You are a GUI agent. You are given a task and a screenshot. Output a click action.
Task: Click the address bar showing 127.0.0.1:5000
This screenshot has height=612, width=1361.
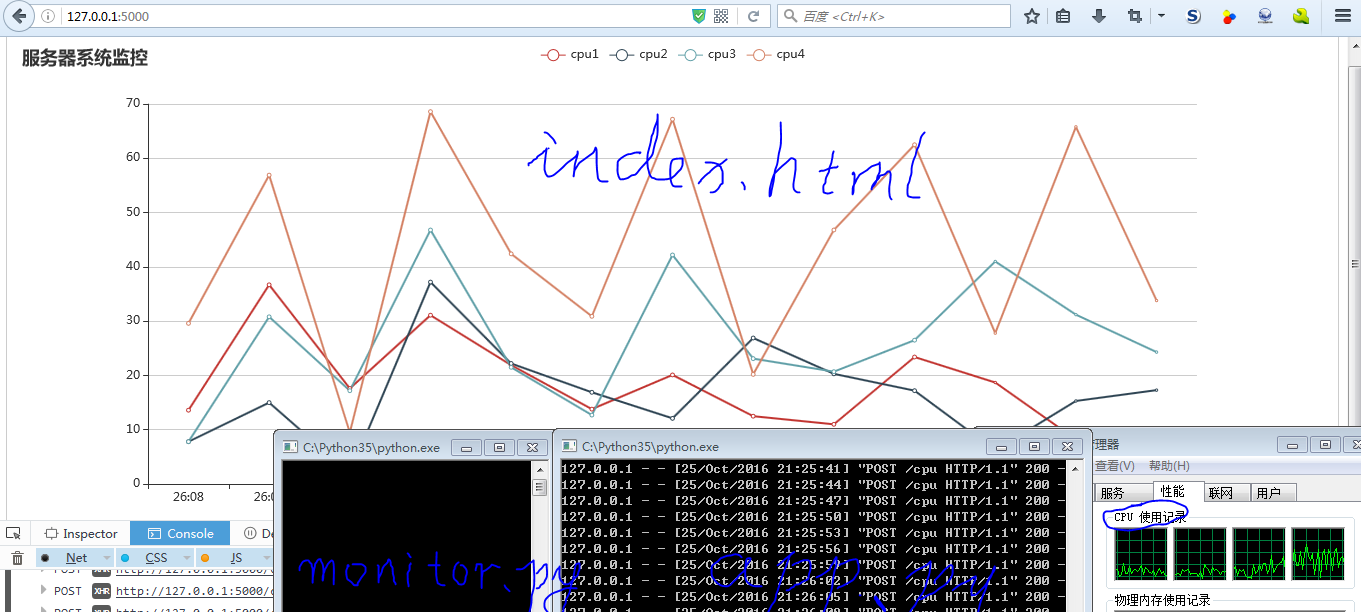pos(375,16)
